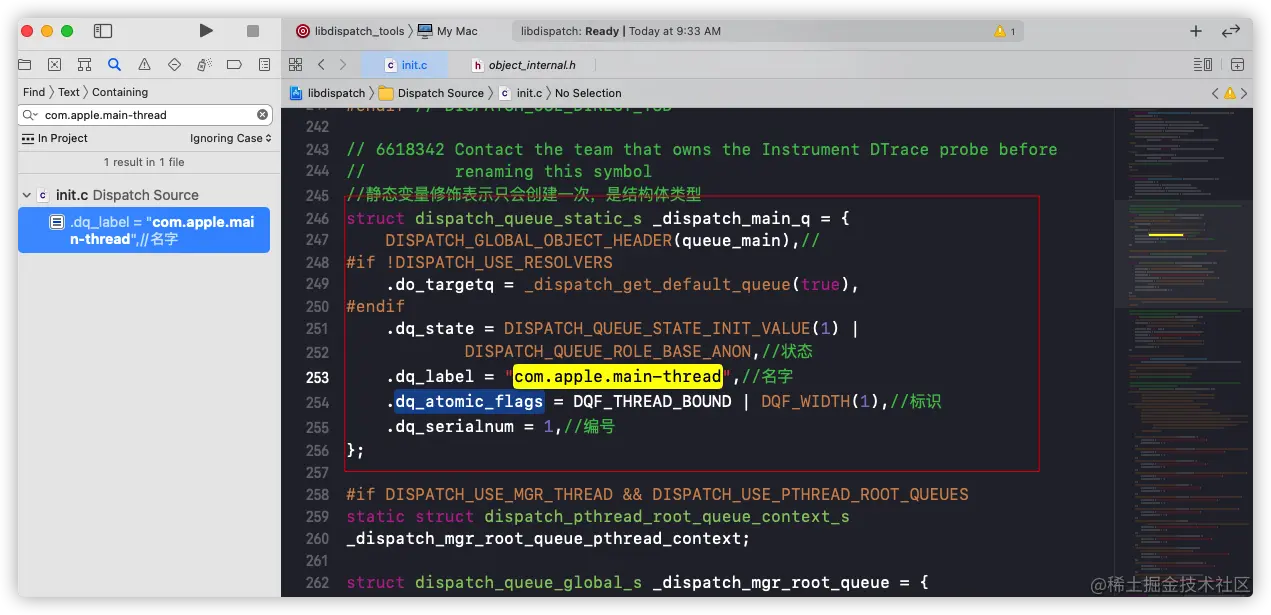Change the Text search type
The height and width of the screenshot is (615, 1271).
tap(69, 92)
